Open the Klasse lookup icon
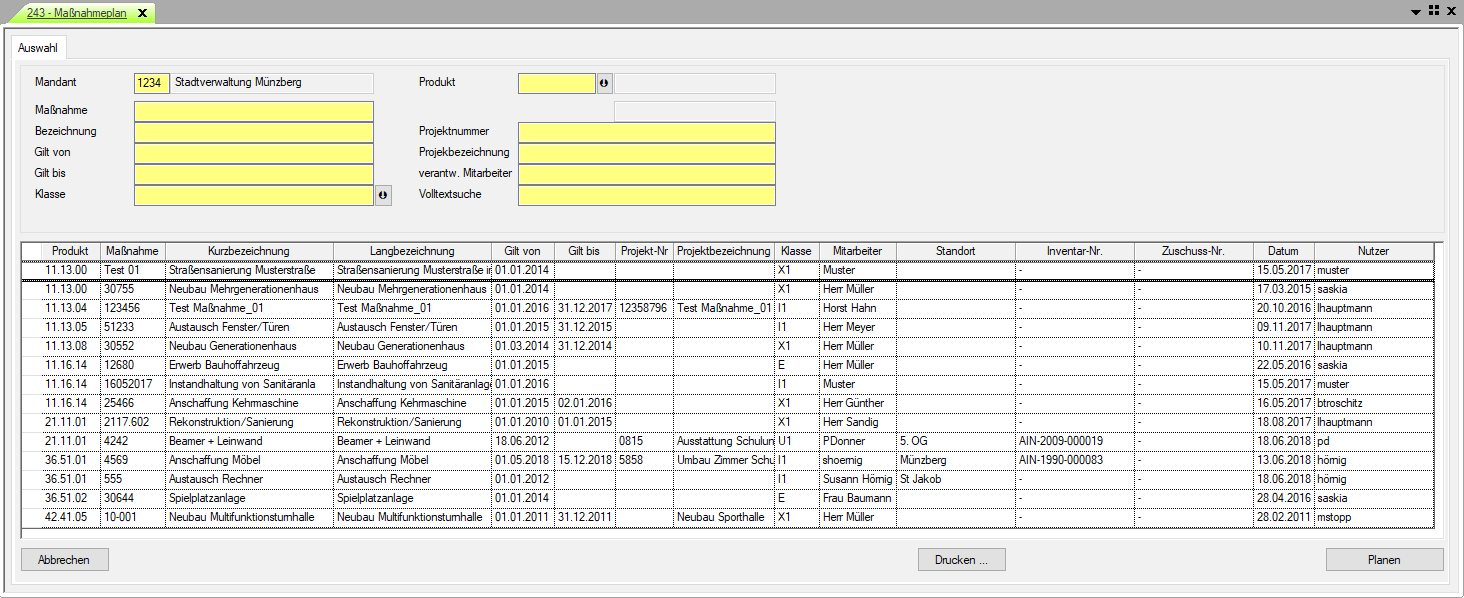Screen dimensions: 1464x598 click(383, 195)
